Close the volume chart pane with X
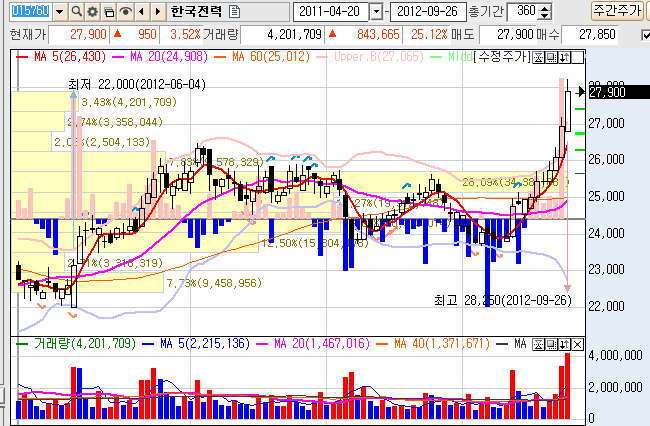The width and height of the screenshot is (650, 426). [577, 344]
